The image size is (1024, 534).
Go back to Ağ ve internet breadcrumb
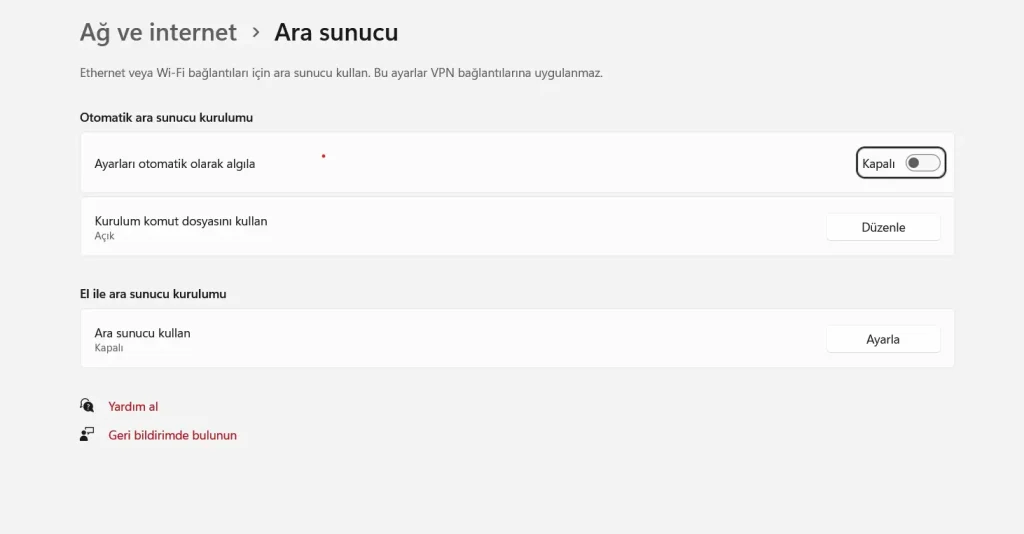158,33
